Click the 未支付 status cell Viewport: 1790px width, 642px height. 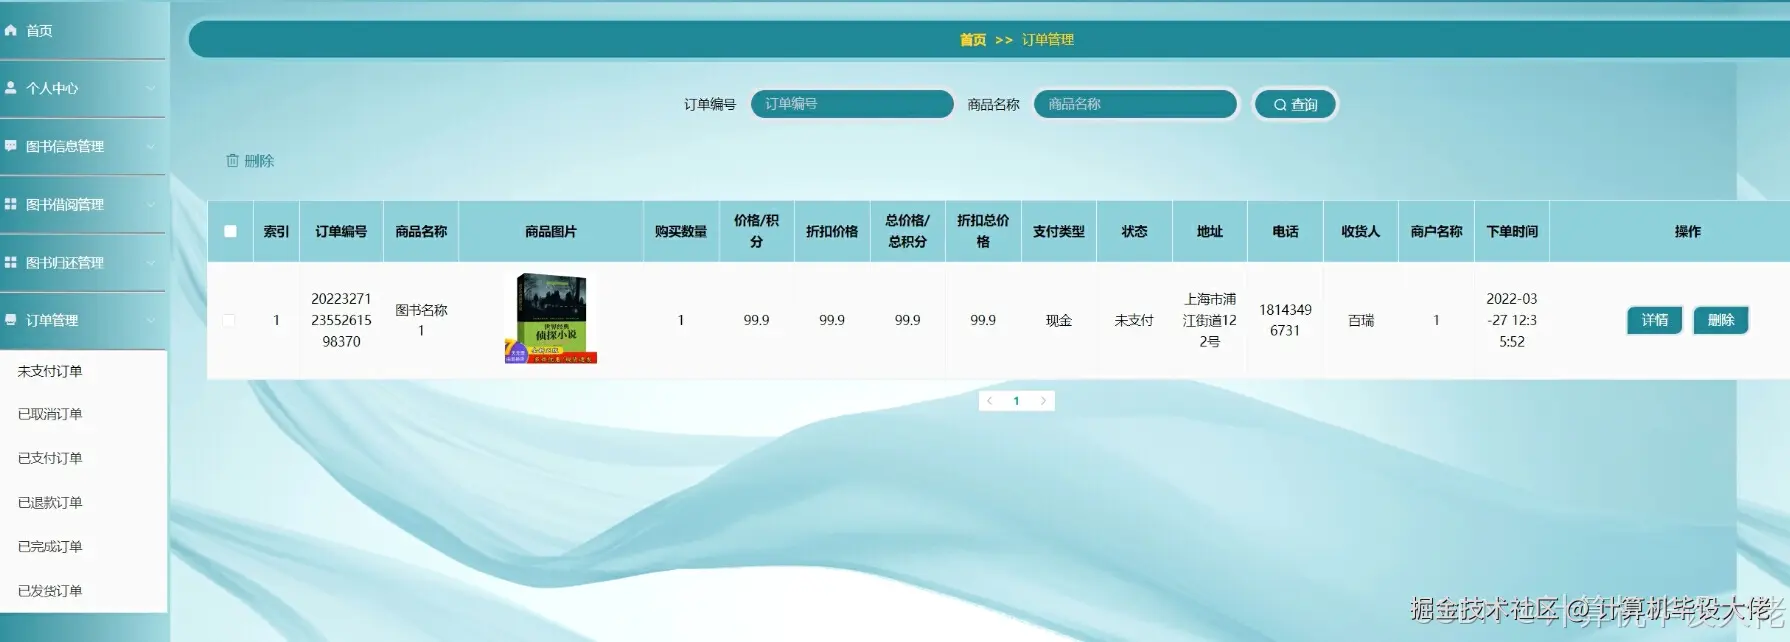coord(1134,320)
